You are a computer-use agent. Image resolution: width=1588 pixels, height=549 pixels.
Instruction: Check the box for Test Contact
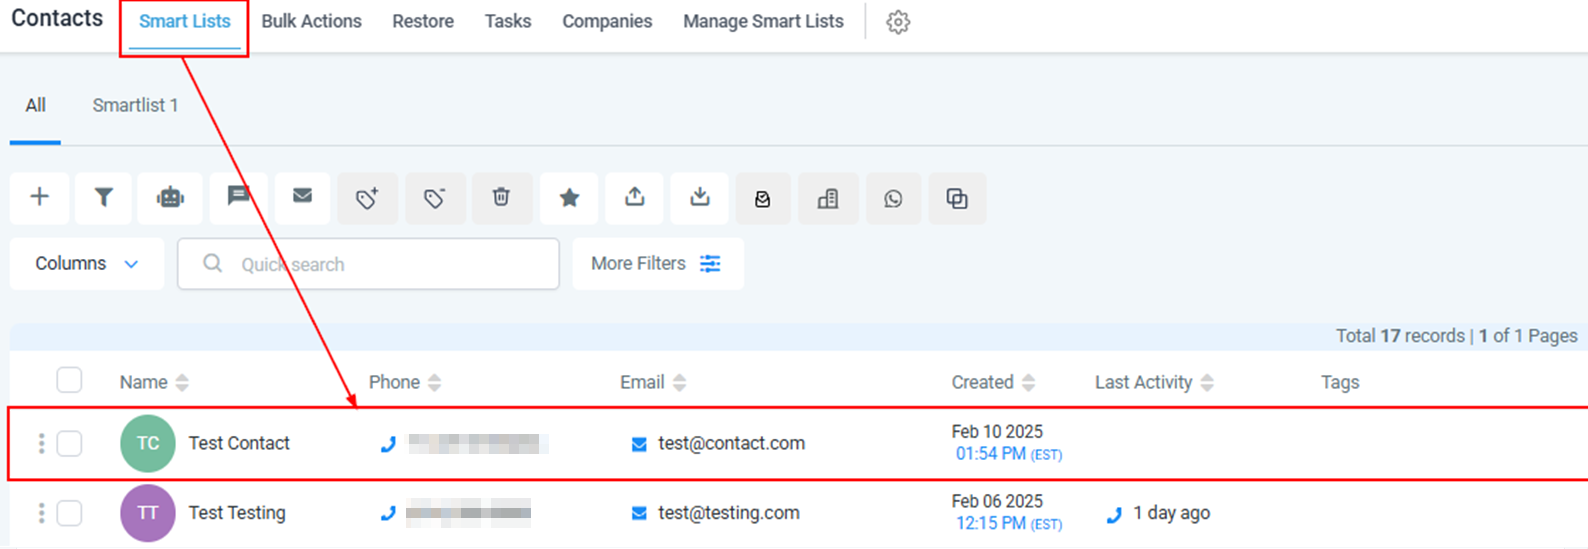[69, 443]
